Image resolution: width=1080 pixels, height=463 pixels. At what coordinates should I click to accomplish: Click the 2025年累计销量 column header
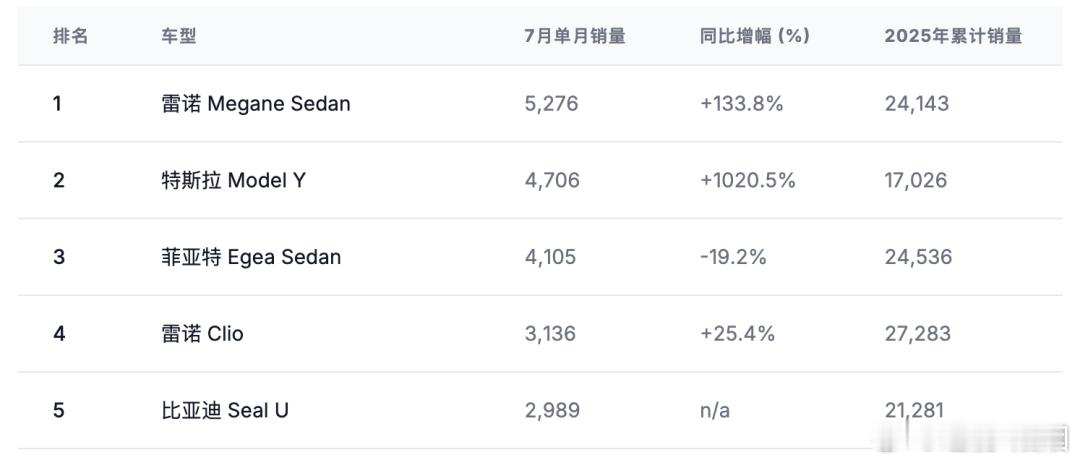point(953,37)
